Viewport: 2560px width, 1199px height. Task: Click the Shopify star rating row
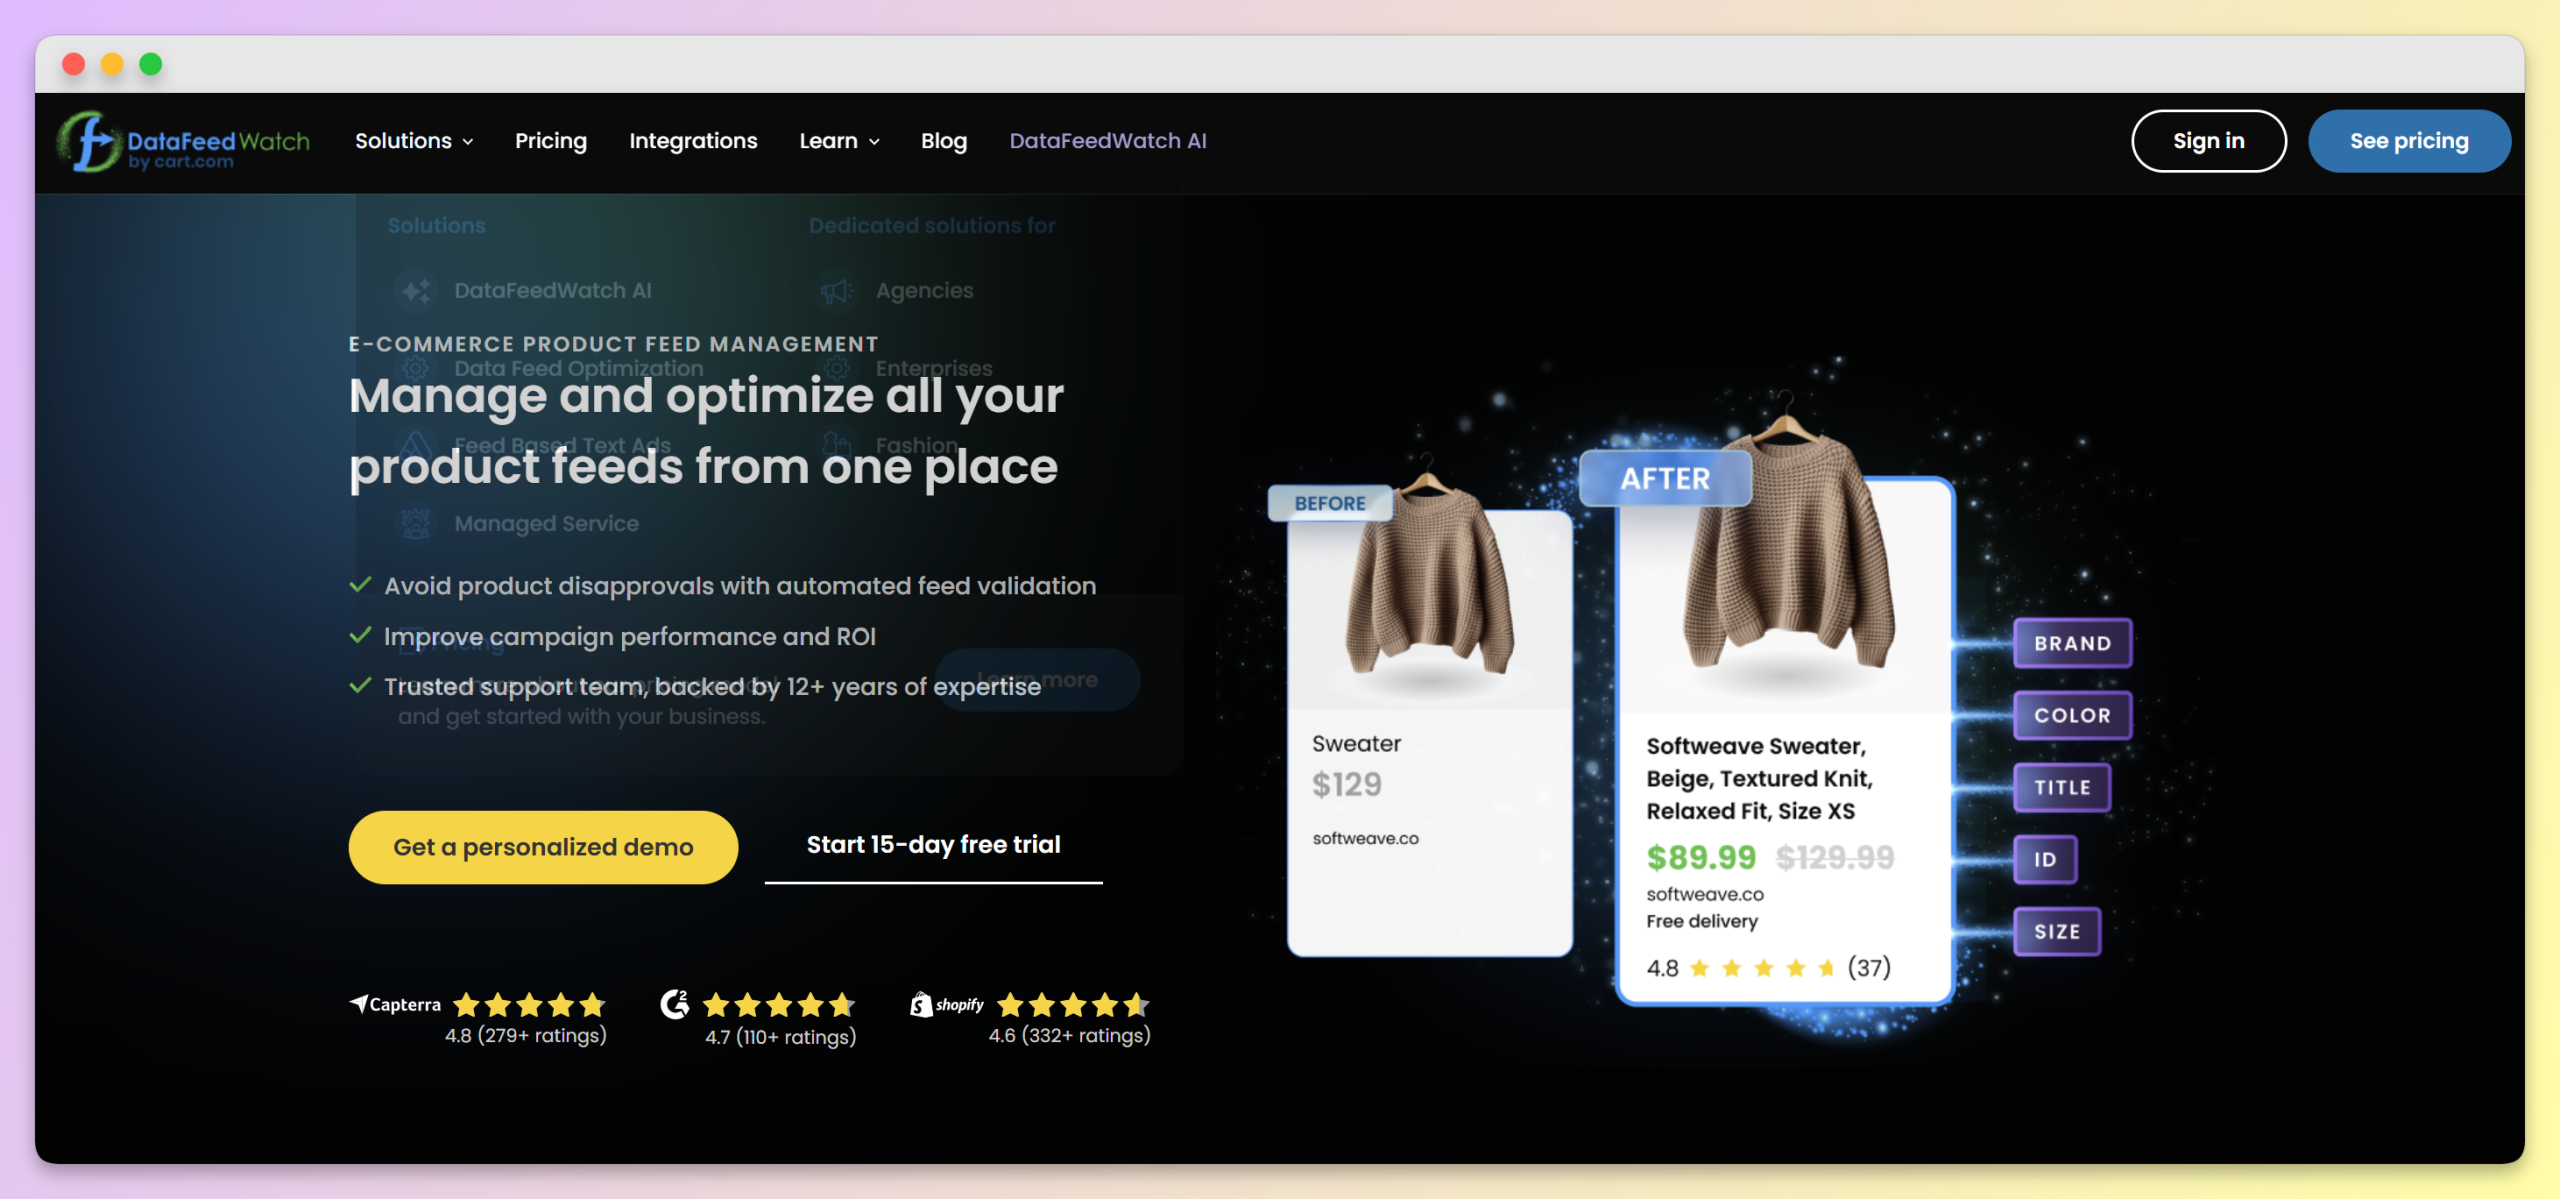click(x=1073, y=1004)
